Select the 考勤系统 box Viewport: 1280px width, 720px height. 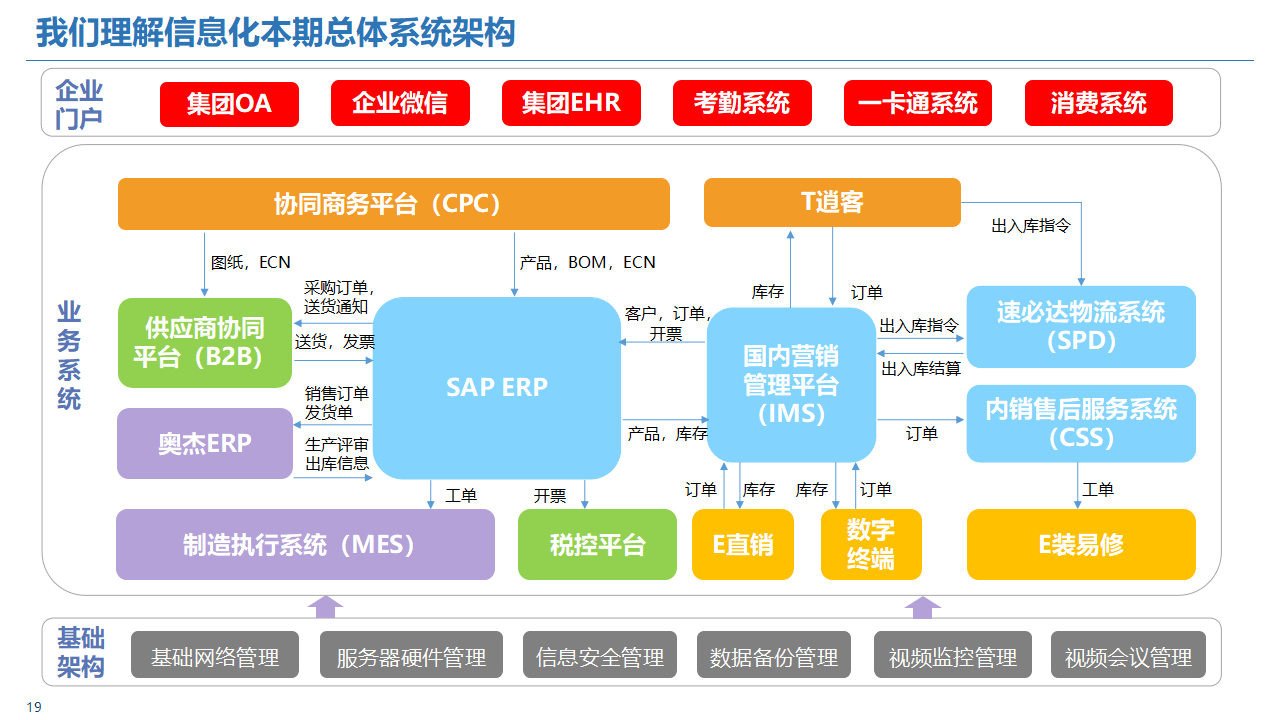pyautogui.click(x=742, y=103)
